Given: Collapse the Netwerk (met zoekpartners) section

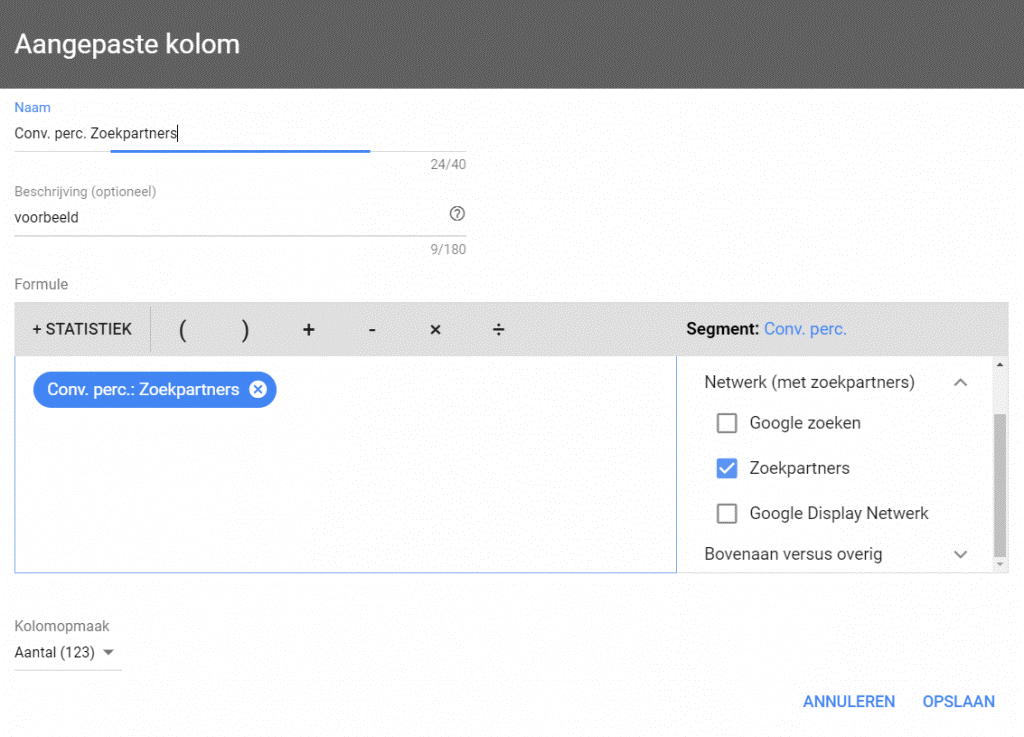Looking at the screenshot, I should coord(960,382).
